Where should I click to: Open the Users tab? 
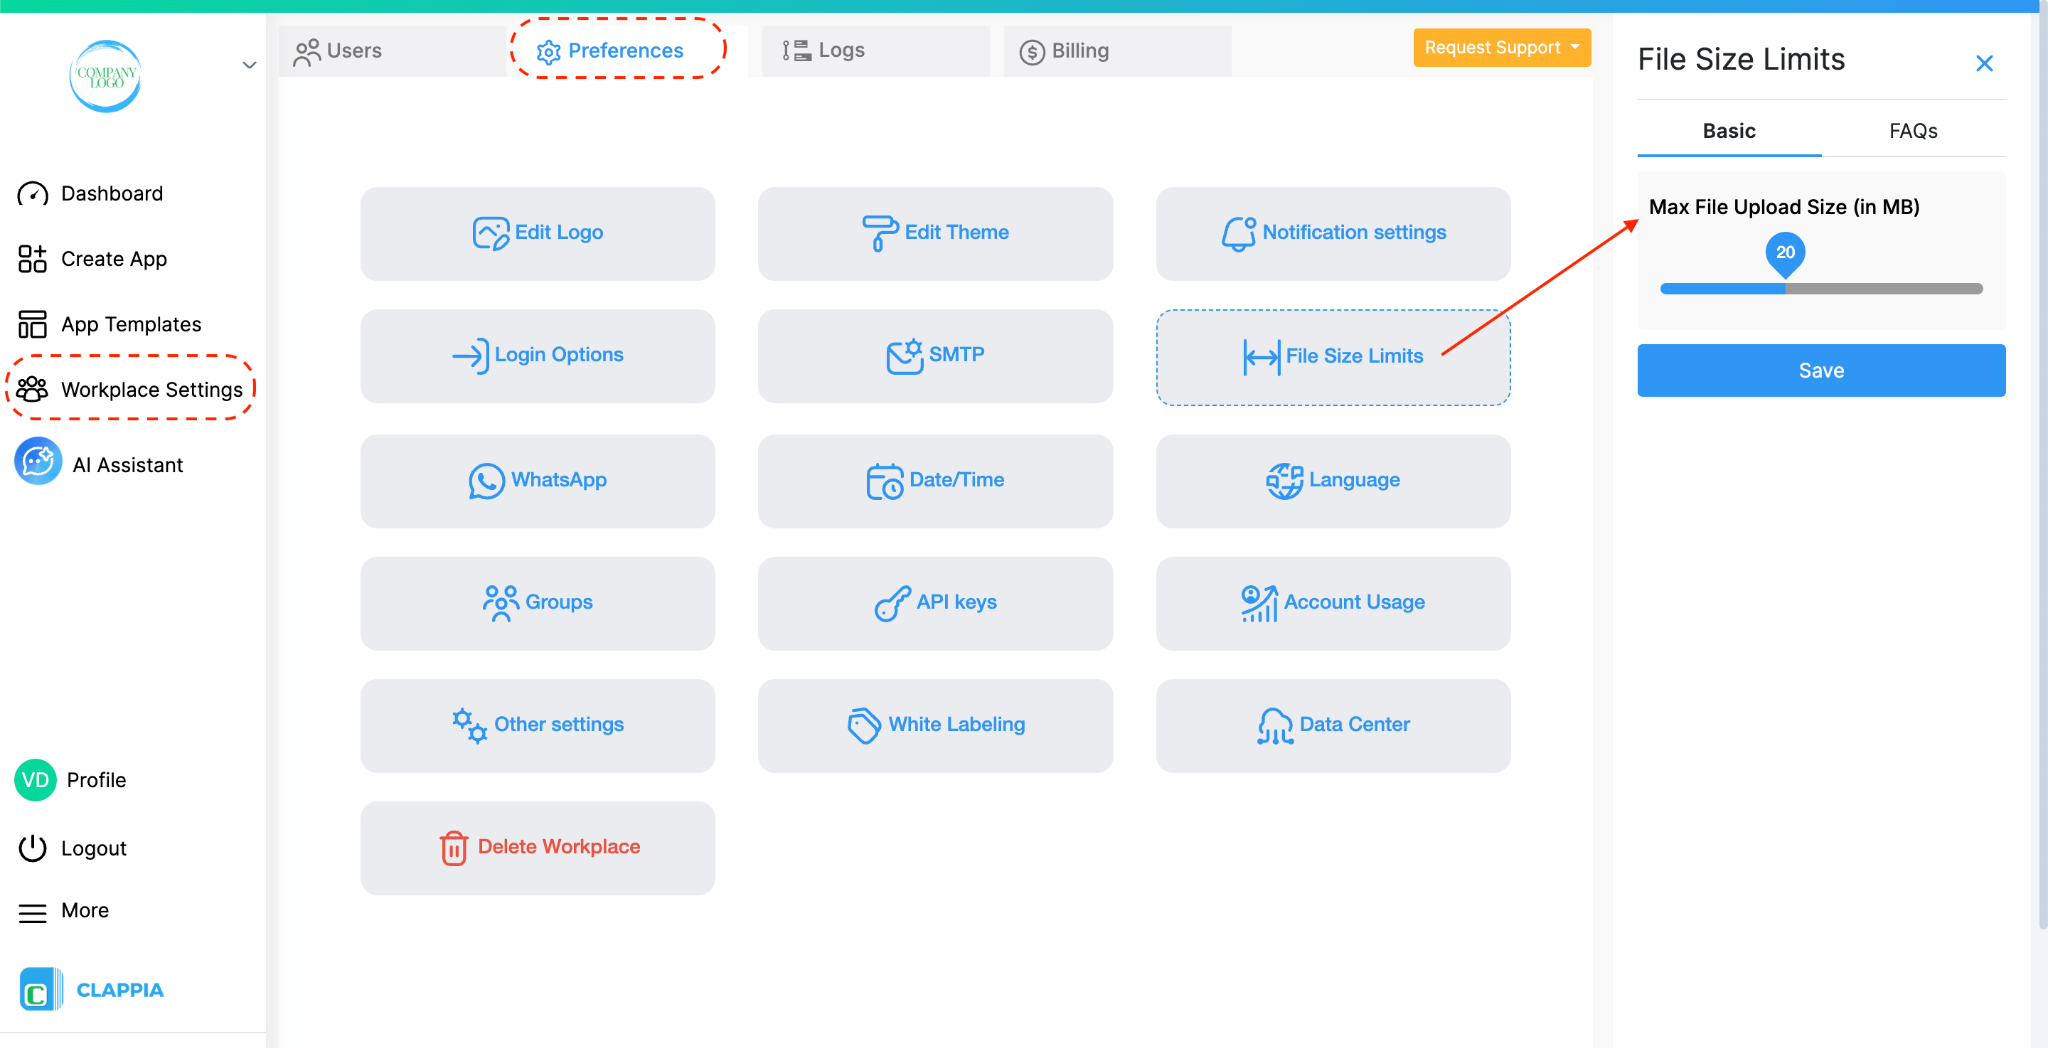tap(392, 51)
